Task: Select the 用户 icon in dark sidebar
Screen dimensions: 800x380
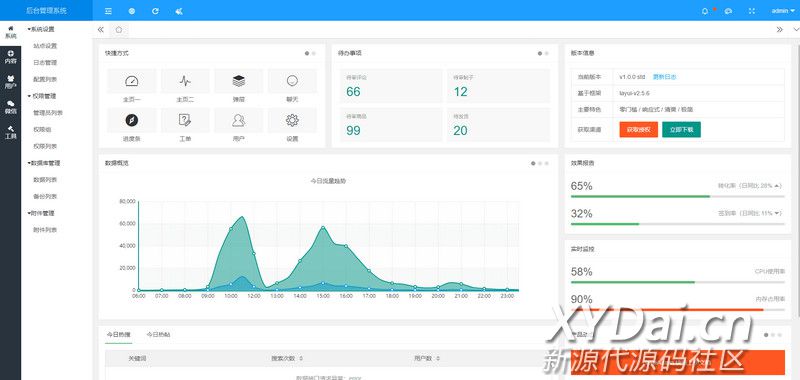Action: [x=10, y=82]
